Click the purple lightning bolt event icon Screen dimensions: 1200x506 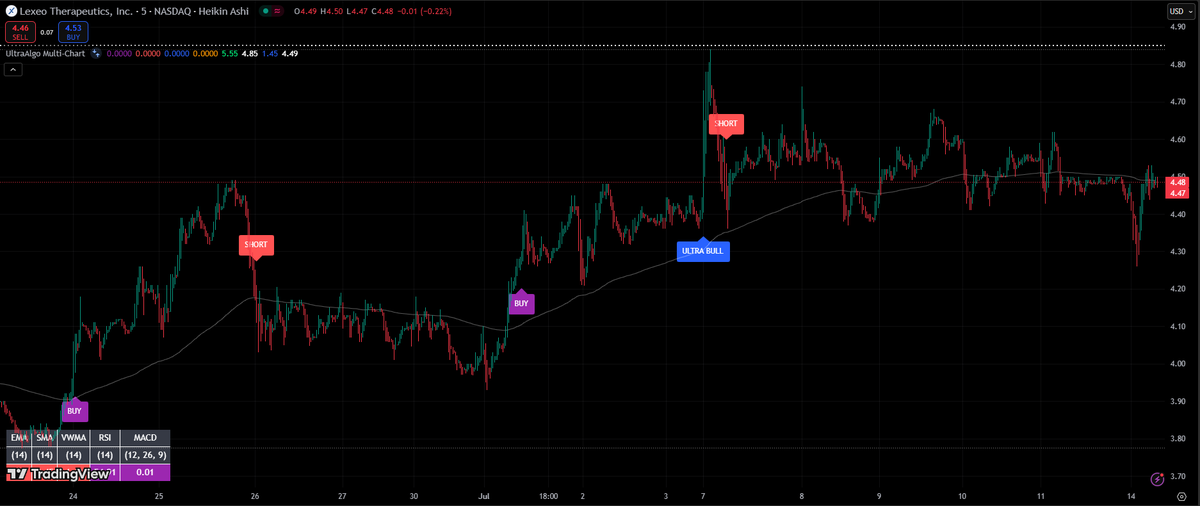coord(1157,479)
